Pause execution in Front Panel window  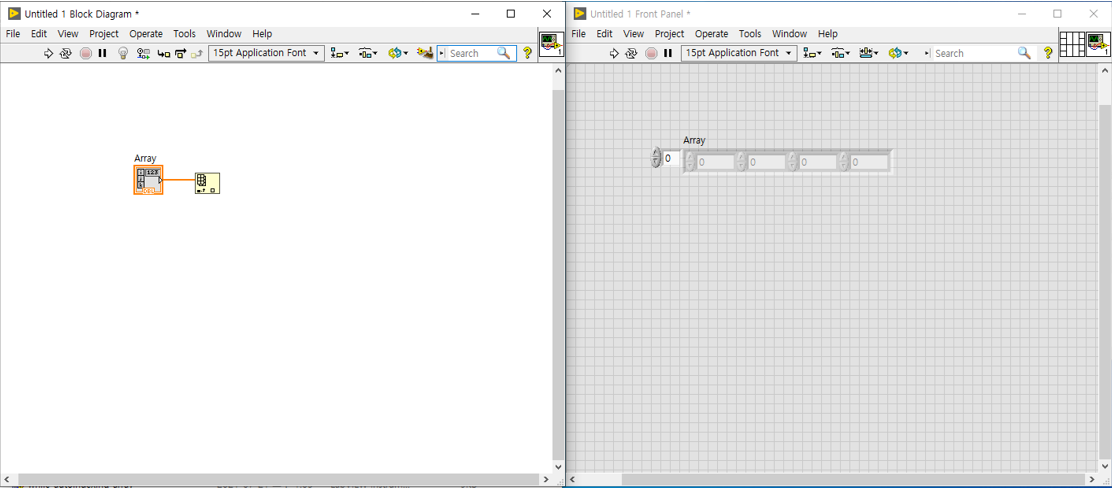point(667,53)
